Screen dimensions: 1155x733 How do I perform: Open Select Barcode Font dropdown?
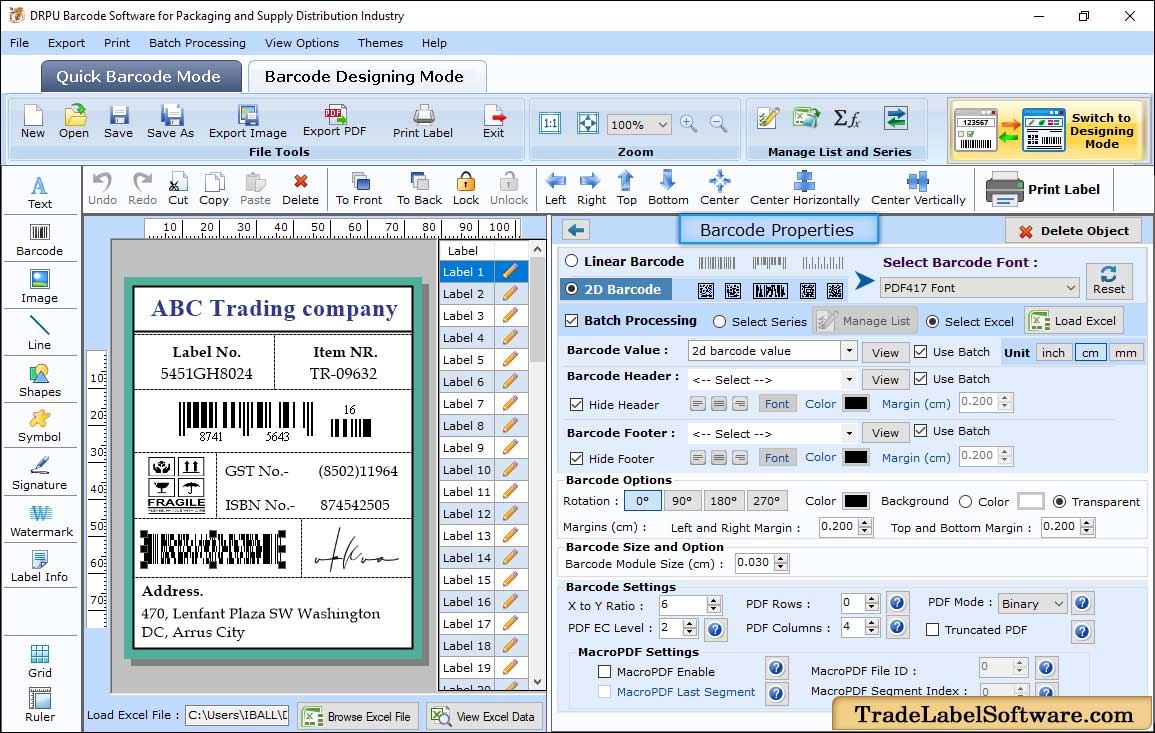980,288
